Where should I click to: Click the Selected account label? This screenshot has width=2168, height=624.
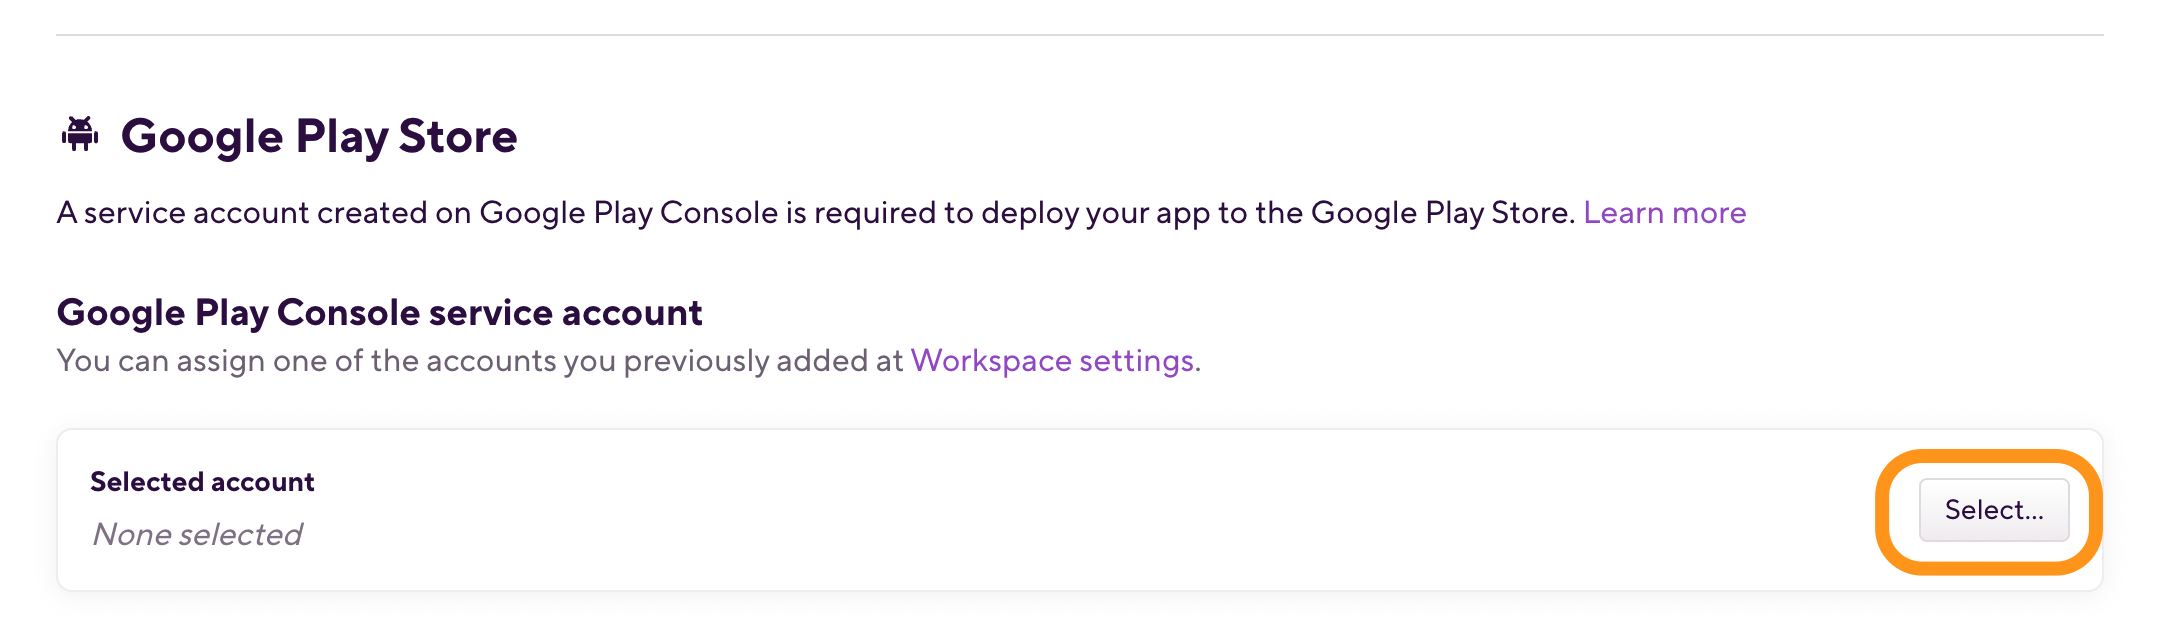202,481
